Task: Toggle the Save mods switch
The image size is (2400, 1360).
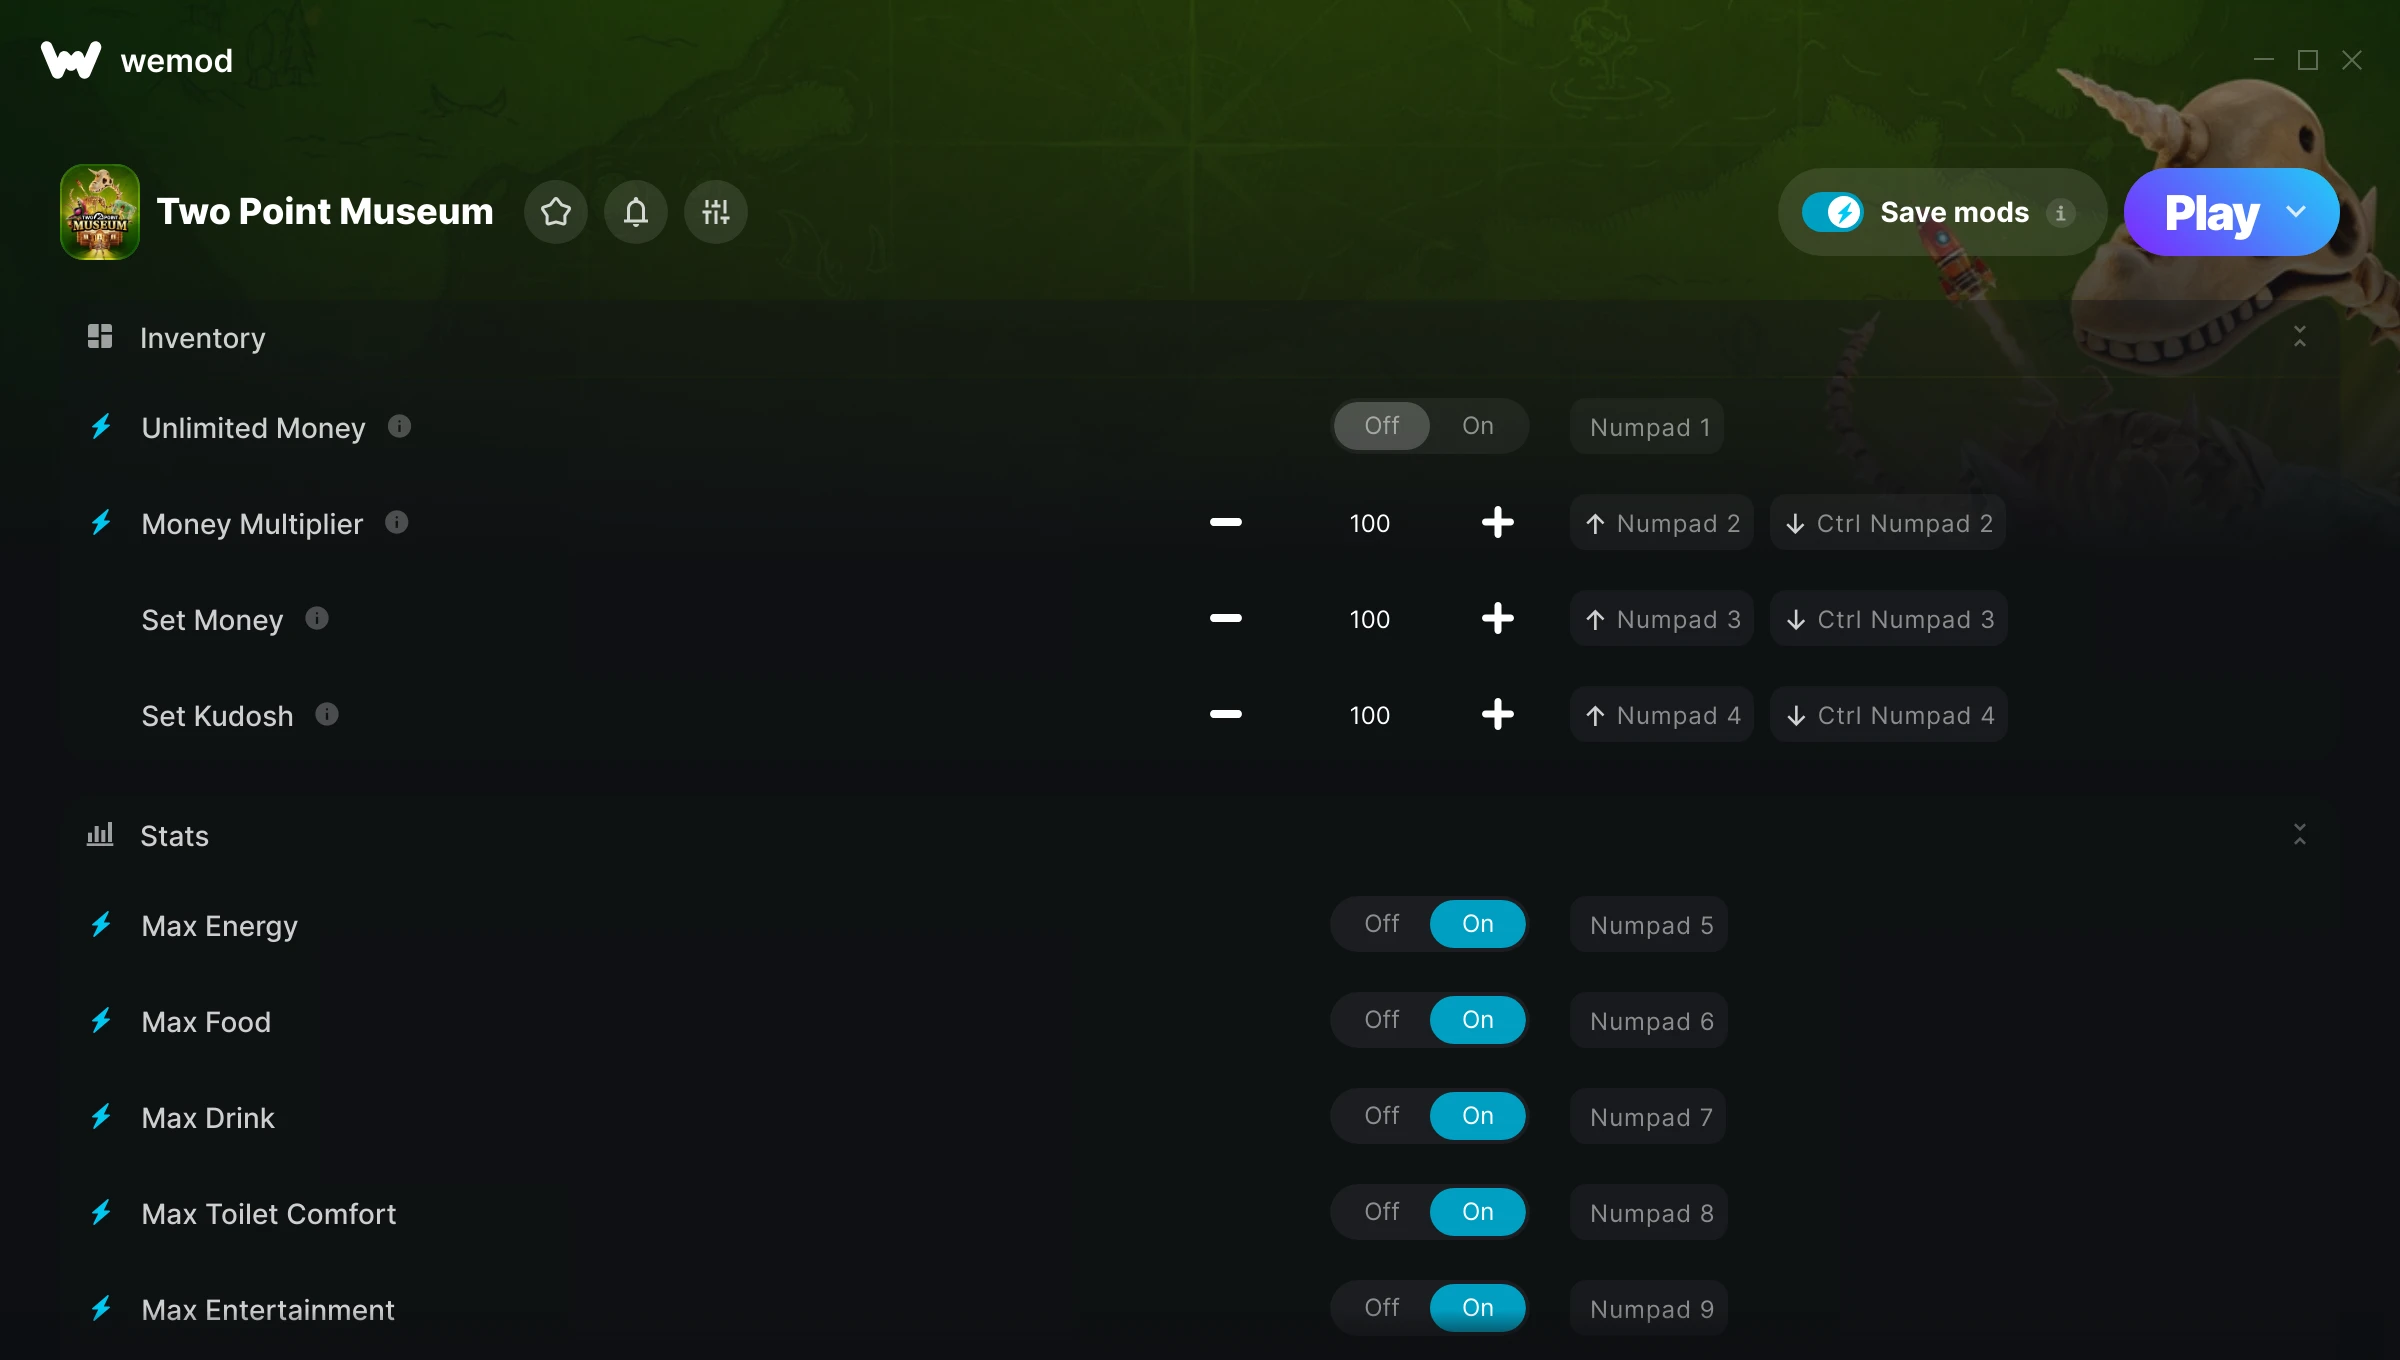Action: click(x=1832, y=212)
